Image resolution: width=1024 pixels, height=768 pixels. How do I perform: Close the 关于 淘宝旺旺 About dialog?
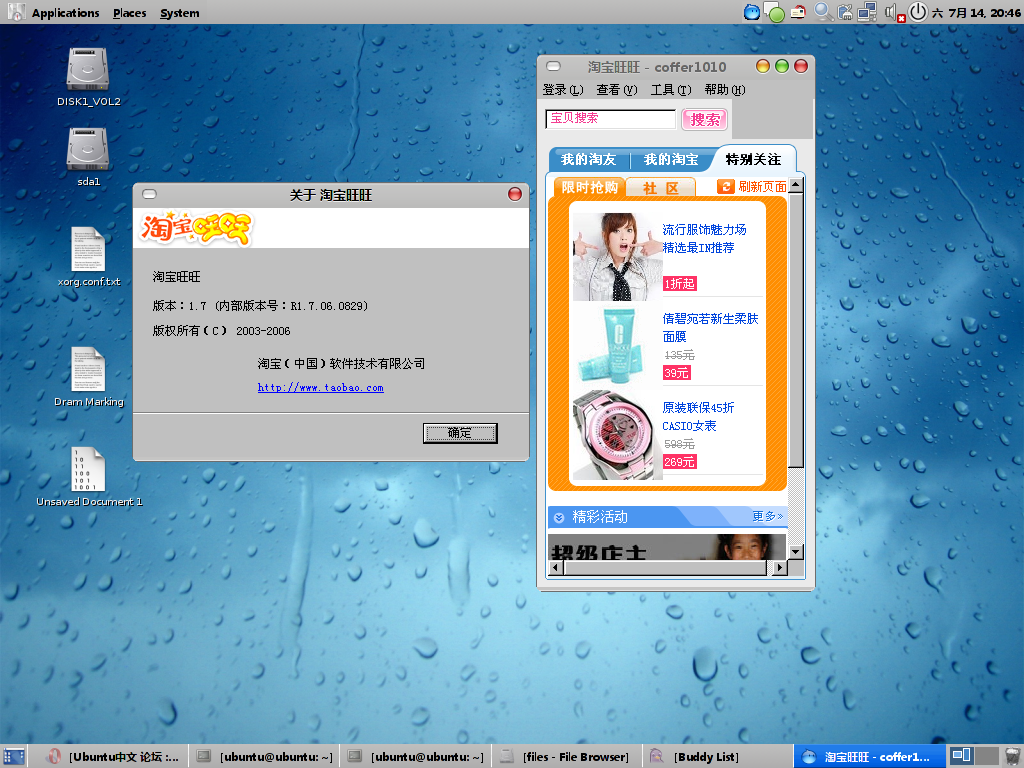point(515,194)
